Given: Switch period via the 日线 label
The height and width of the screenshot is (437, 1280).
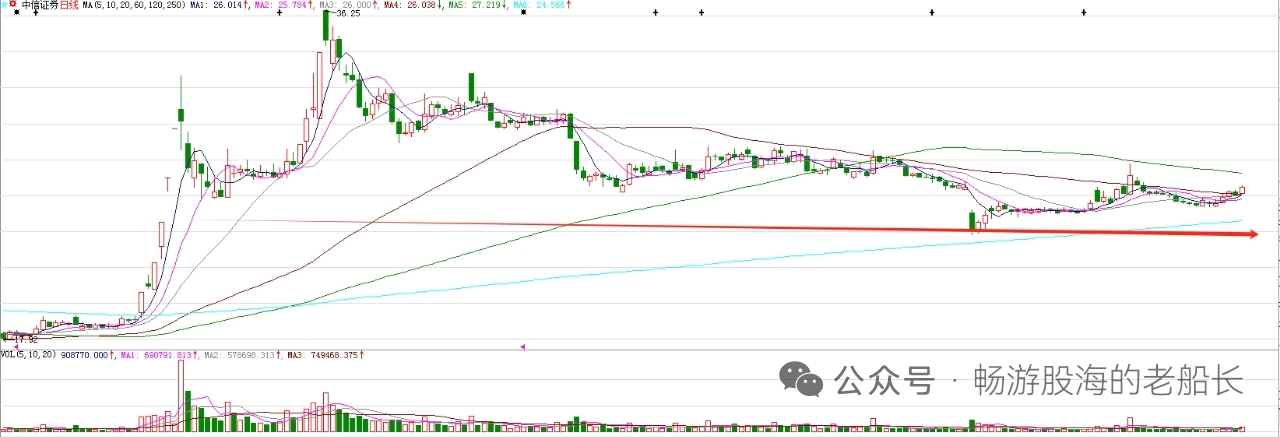Looking at the screenshot, I should tap(69, 5).
